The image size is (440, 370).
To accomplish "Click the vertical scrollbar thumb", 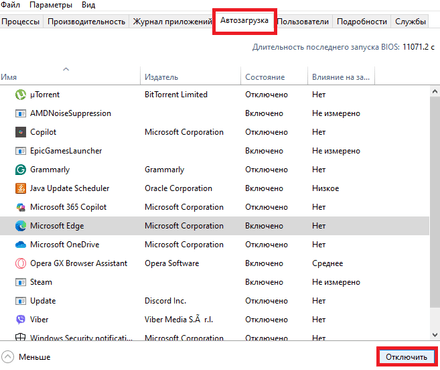I will click(x=435, y=202).
